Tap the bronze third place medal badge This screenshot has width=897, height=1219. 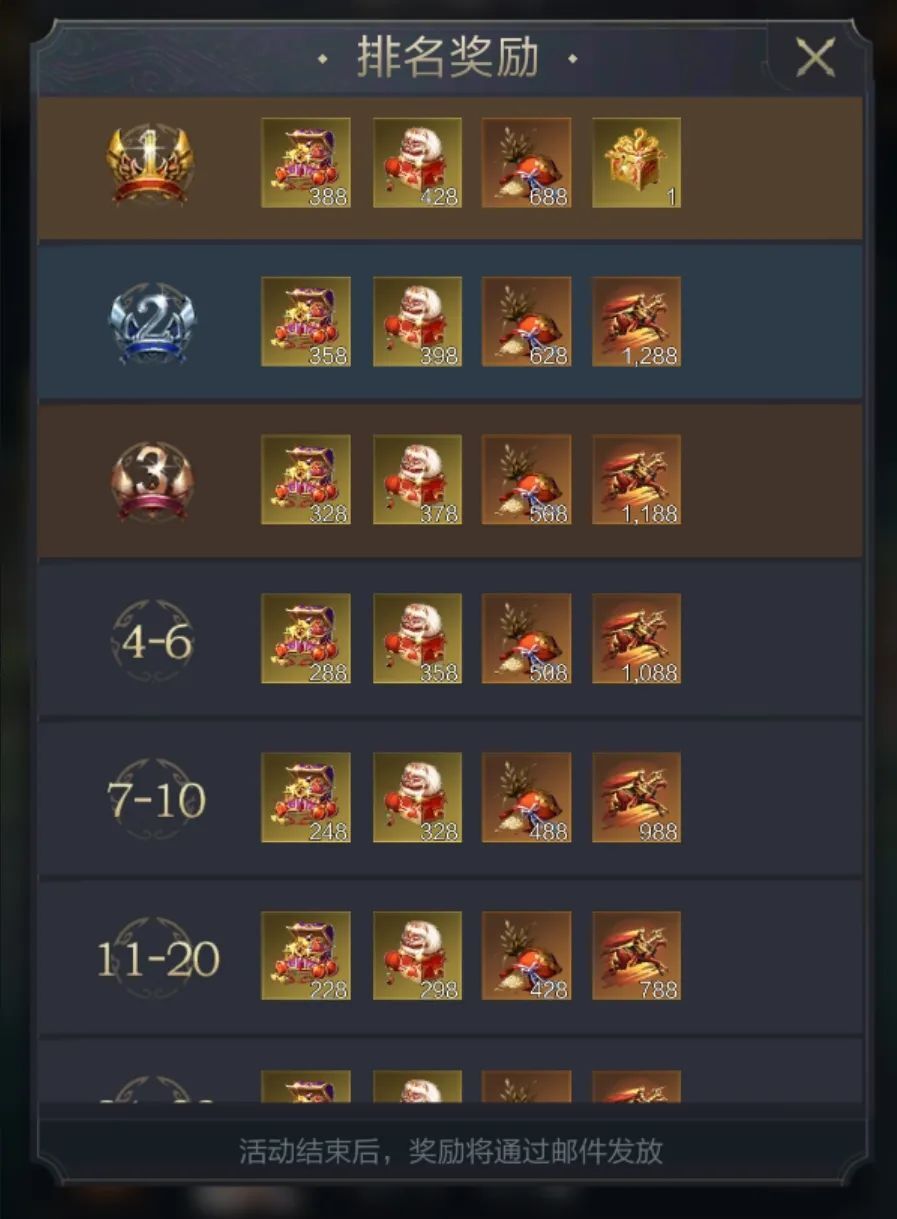(152, 480)
